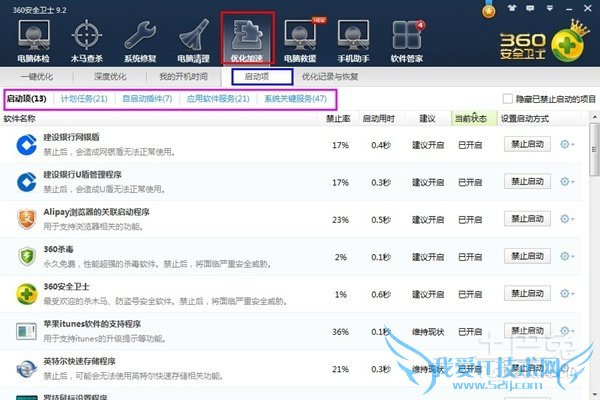Viewport: 600px width, 400px height.
Task: Open 电脑救援 computer rescue icon
Action: click(300, 41)
